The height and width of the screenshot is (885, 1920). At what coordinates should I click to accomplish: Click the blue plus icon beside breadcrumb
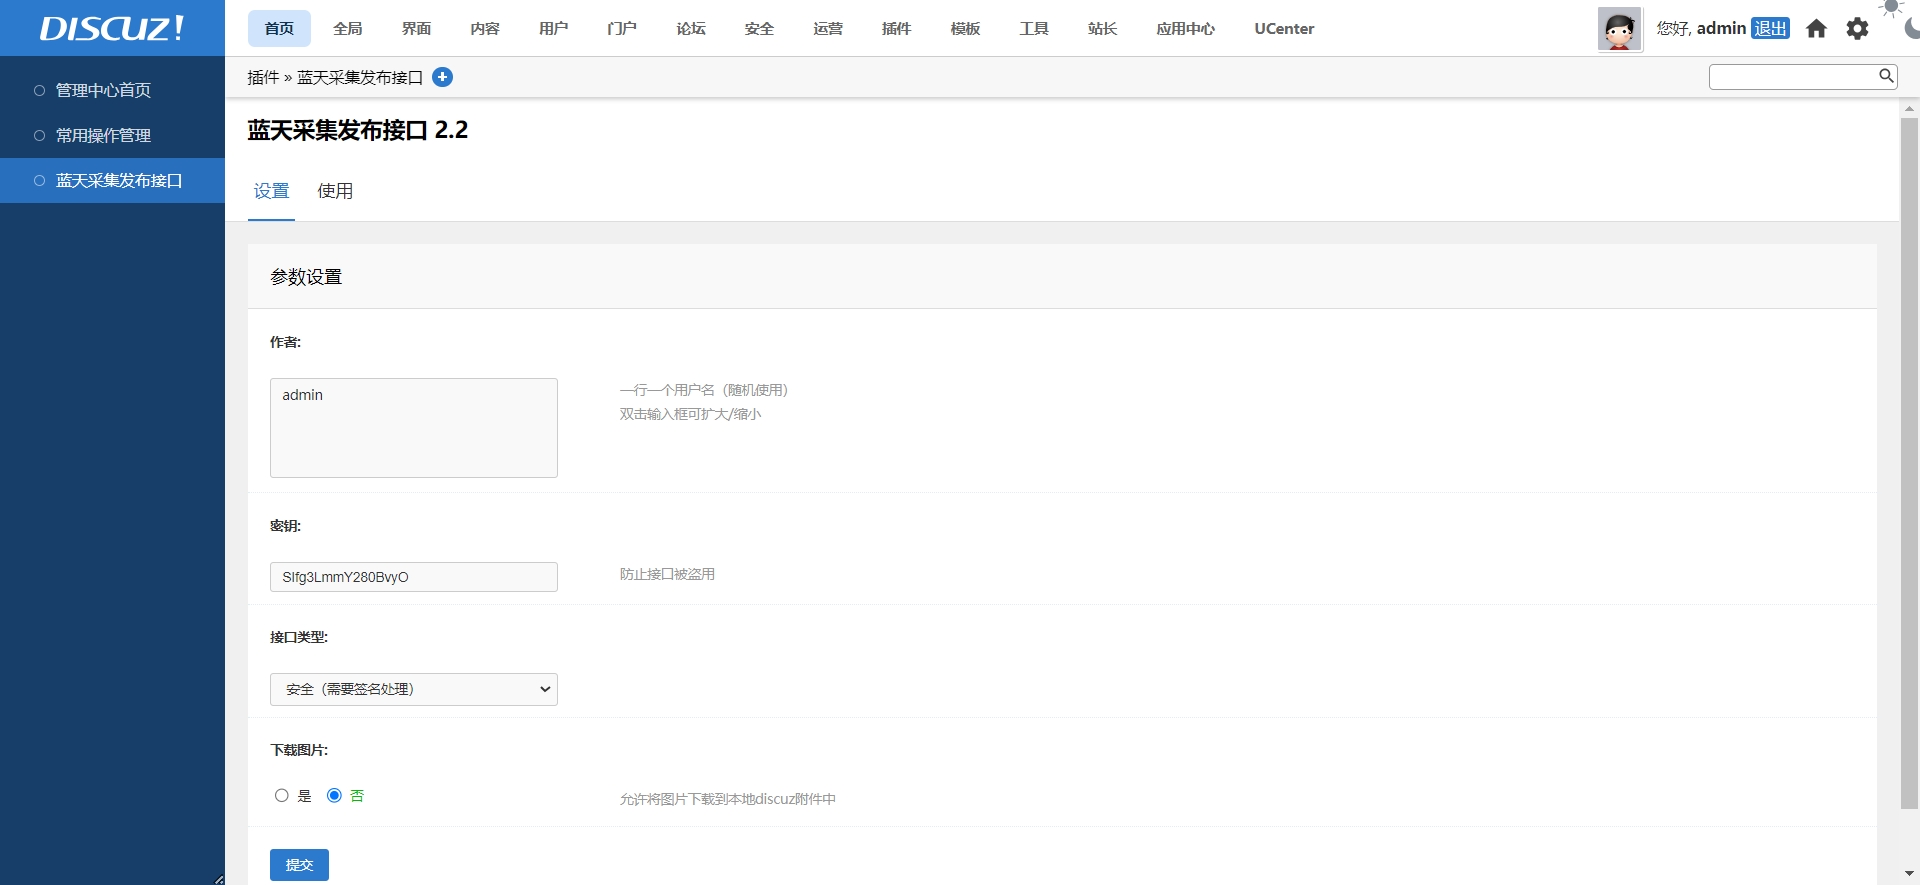point(442,77)
